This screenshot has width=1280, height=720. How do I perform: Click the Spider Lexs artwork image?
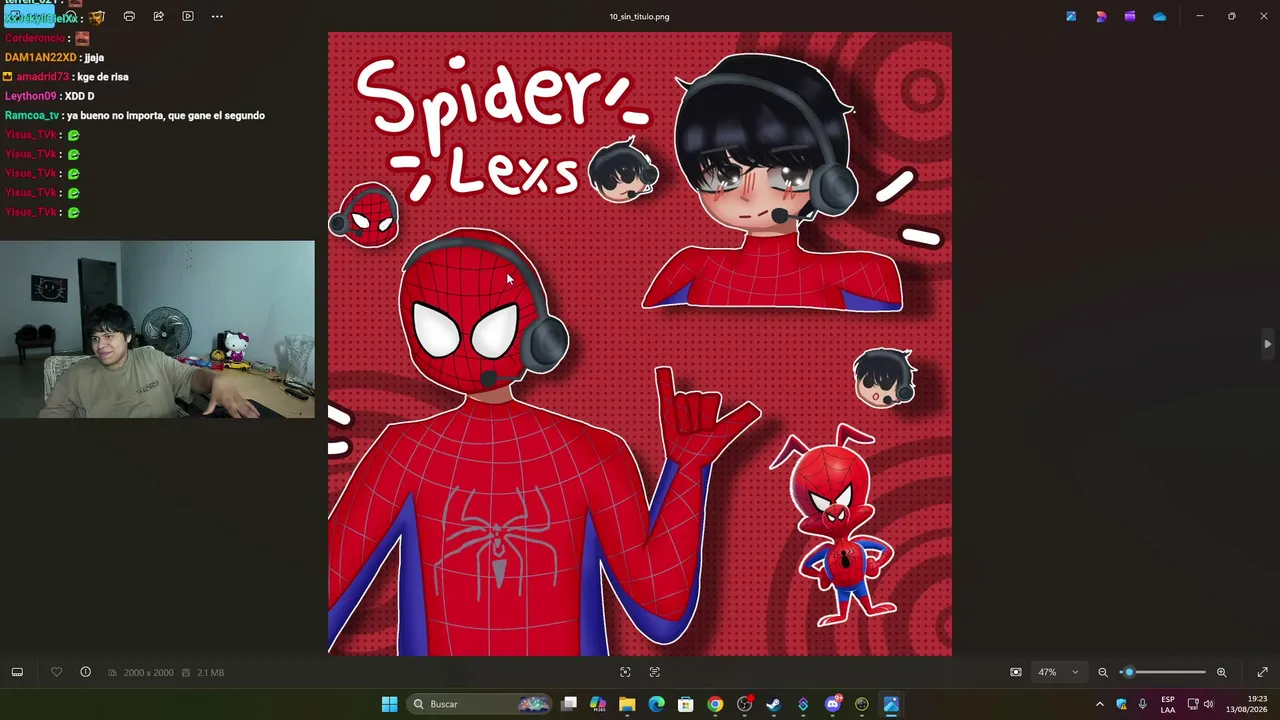click(x=640, y=344)
